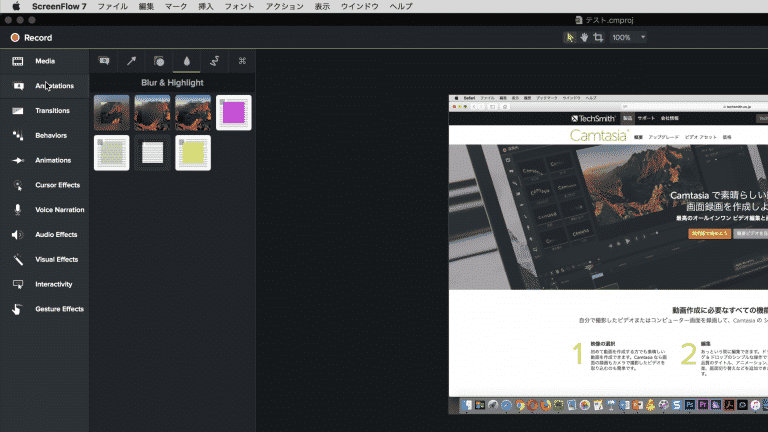Choose the spotlight preset with dark border
This screenshot has height=432, width=768.
click(x=152, y=153)
